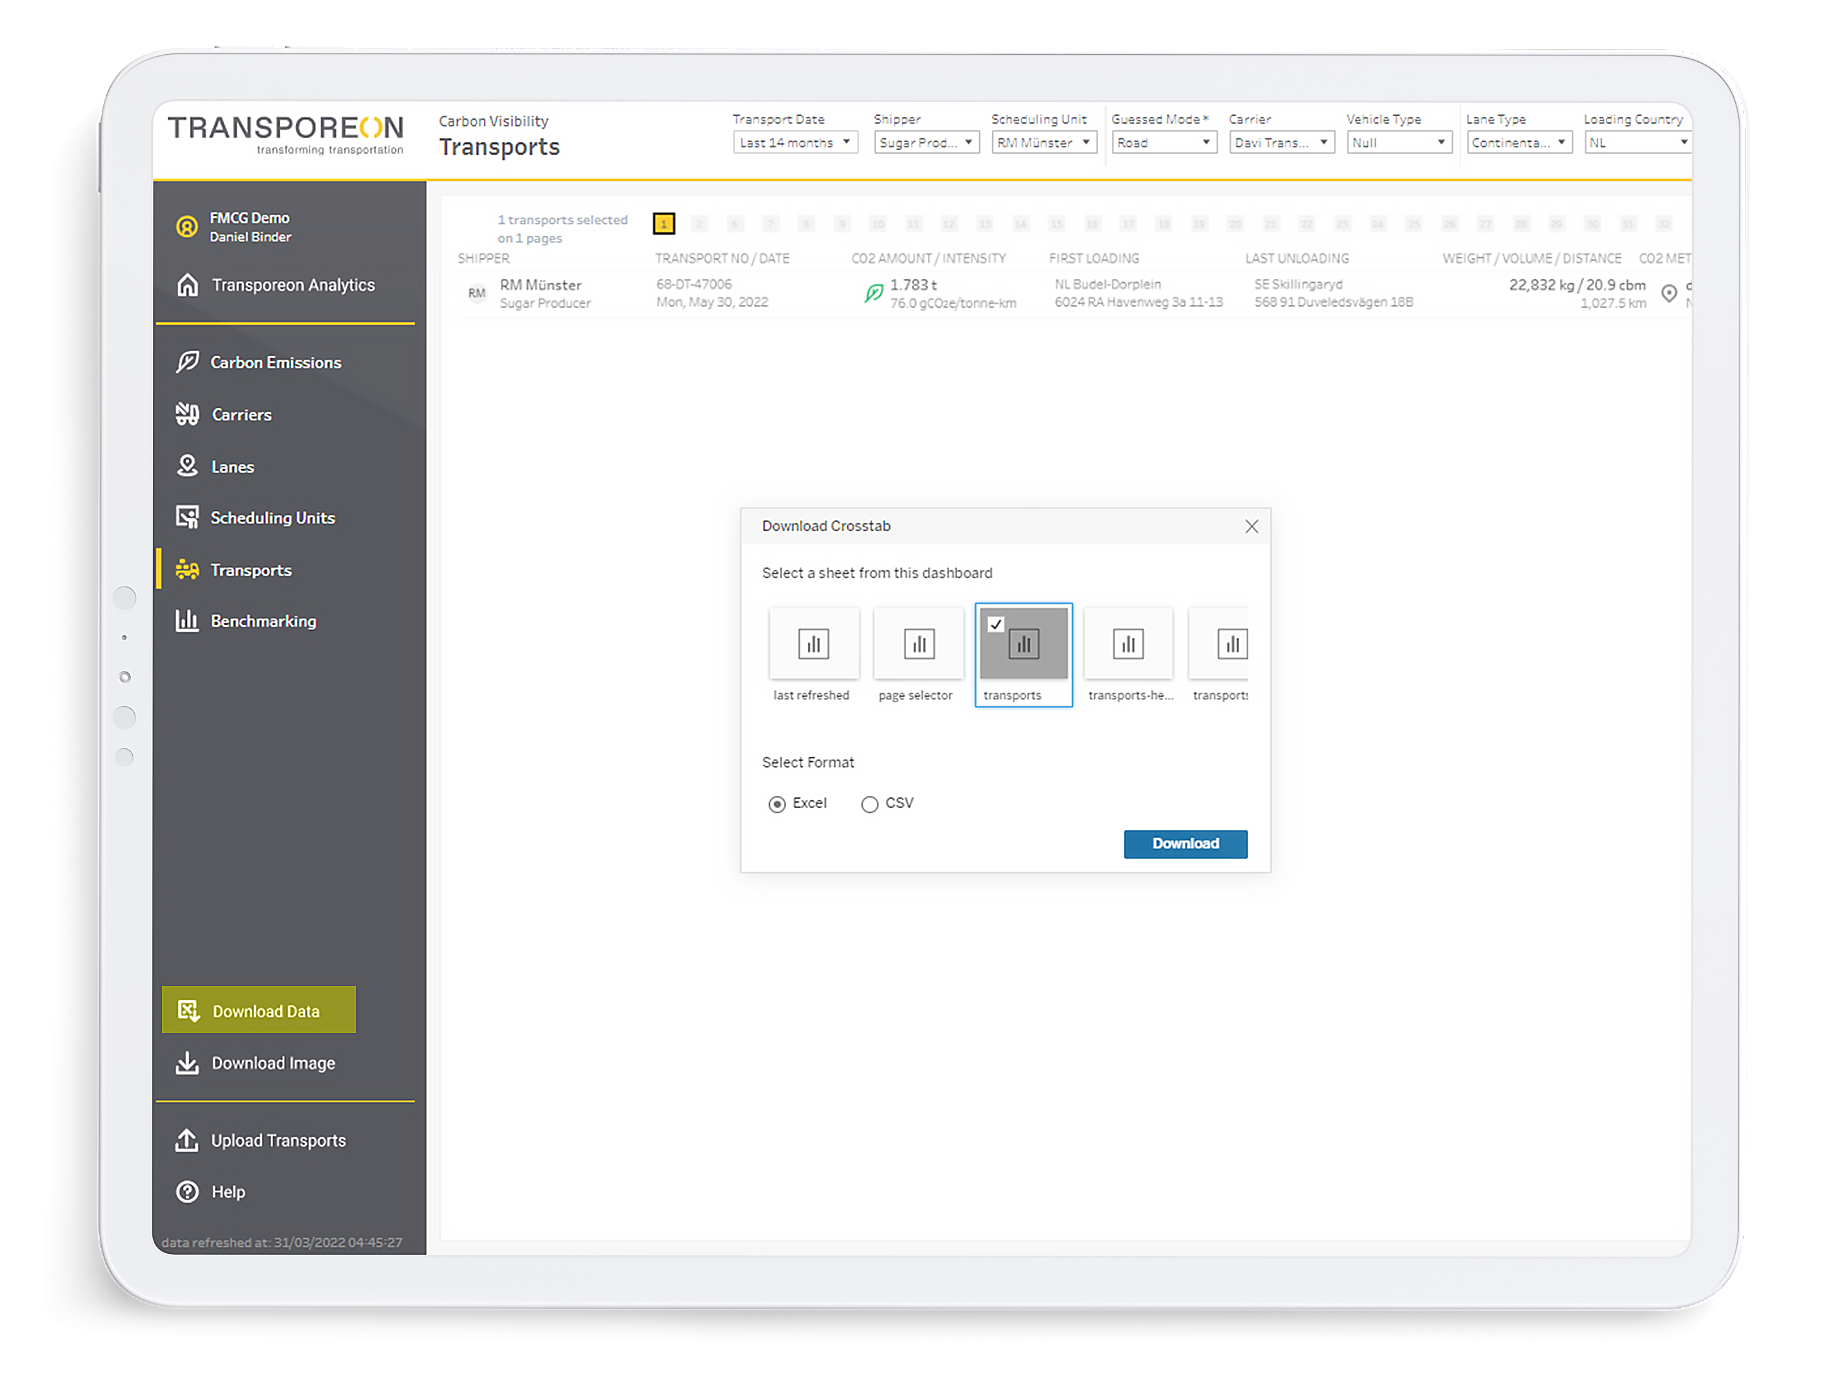Click the Download Data spreadsheet icon
The height and width of the screenshot is (1373, 1833).
188,1011
